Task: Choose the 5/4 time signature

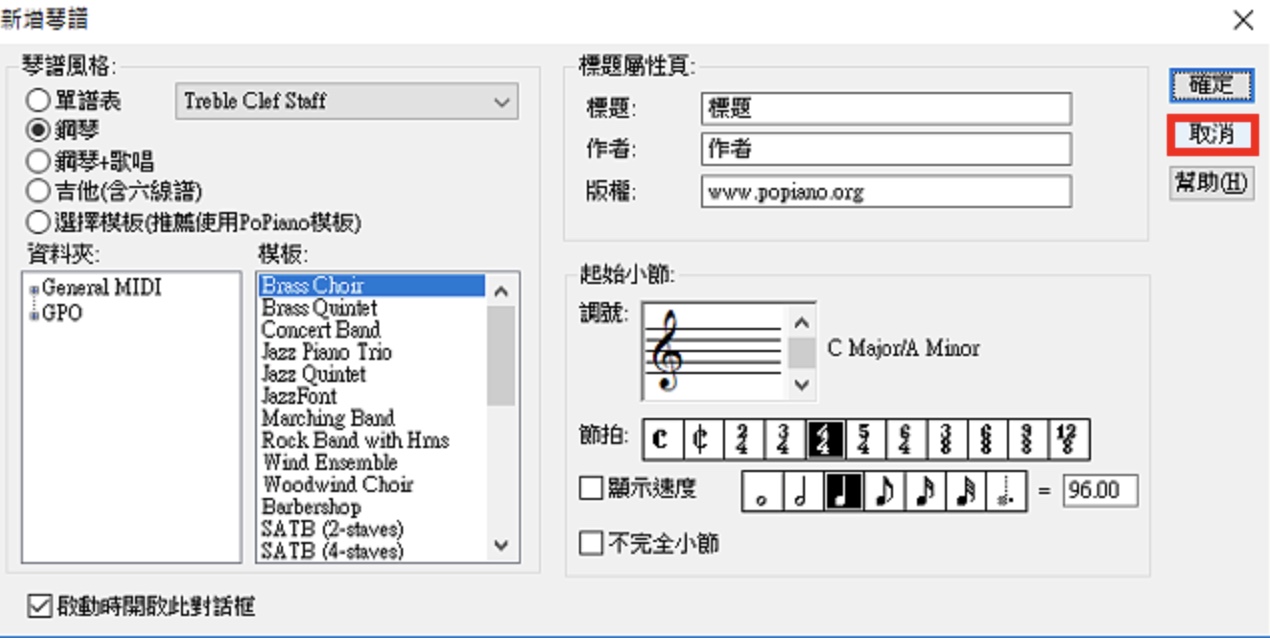Action: click(866, 439)
